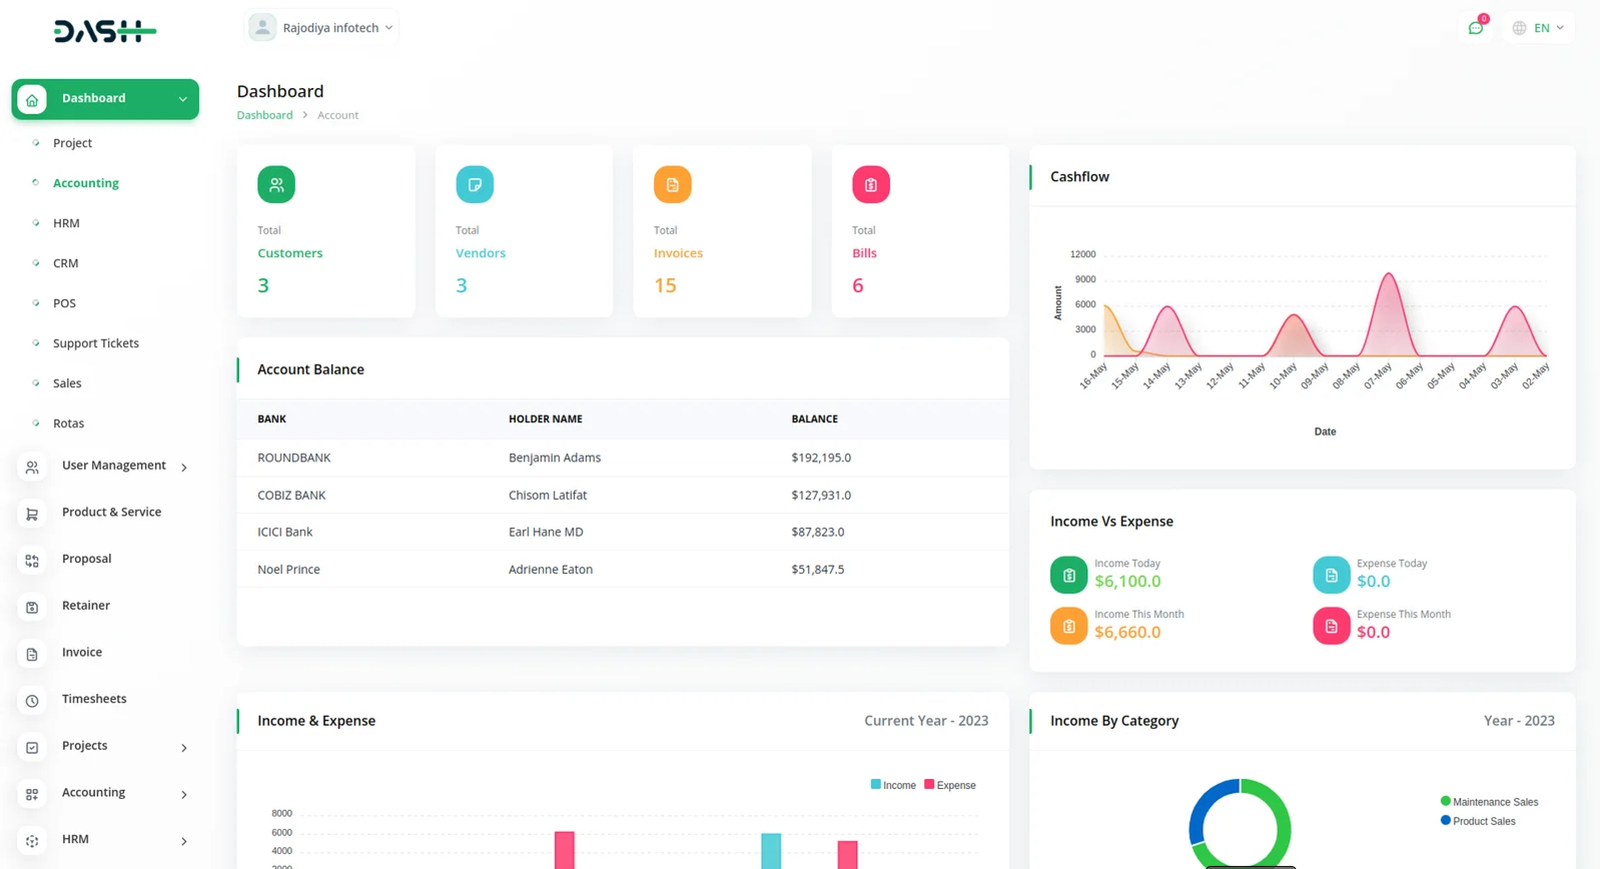The width and height of the screenshot is (1600, 869).
Task: Click the Dashboard breadcrumb link
Action: coord(264,115)
